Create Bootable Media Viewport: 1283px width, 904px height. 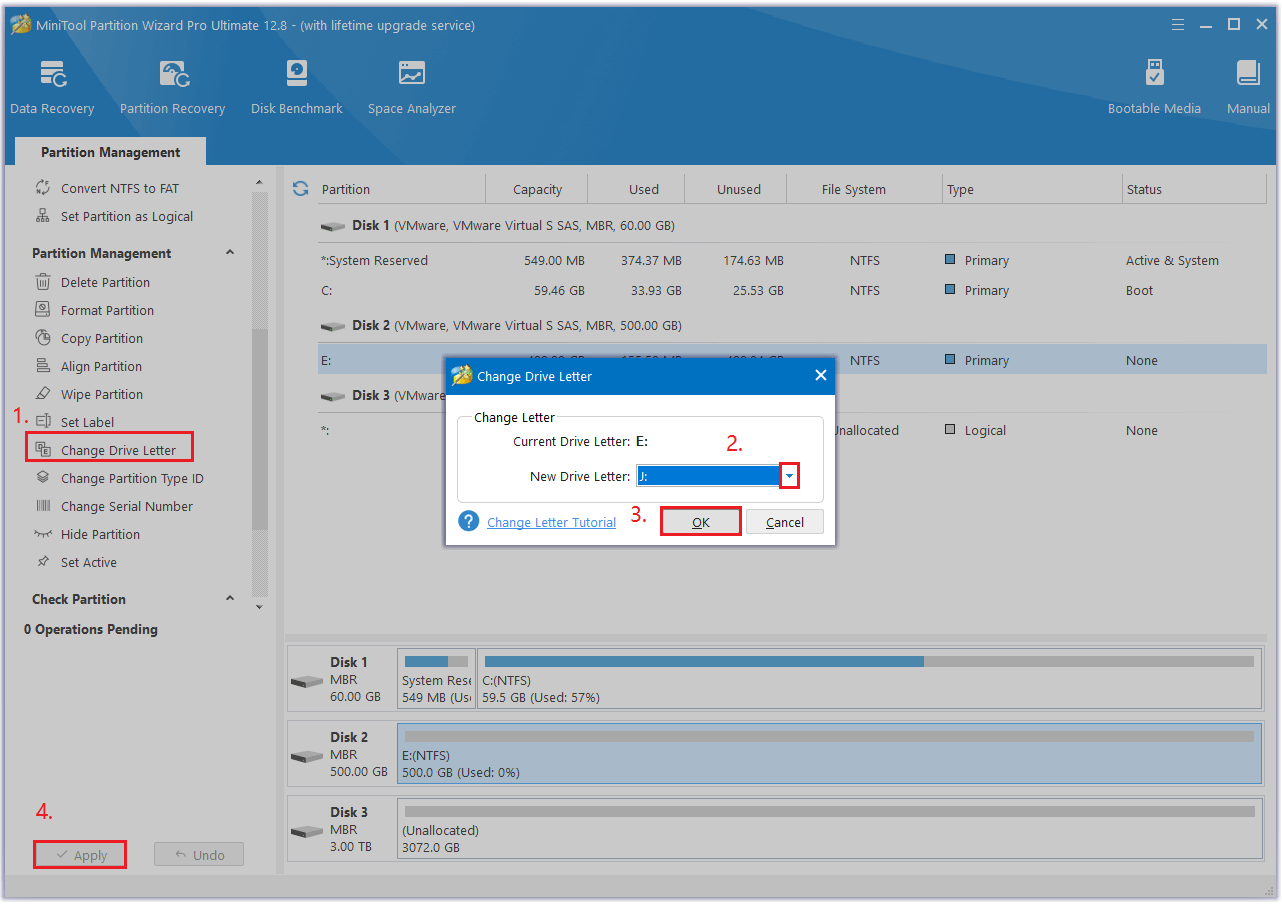[x=1154, y=88]
